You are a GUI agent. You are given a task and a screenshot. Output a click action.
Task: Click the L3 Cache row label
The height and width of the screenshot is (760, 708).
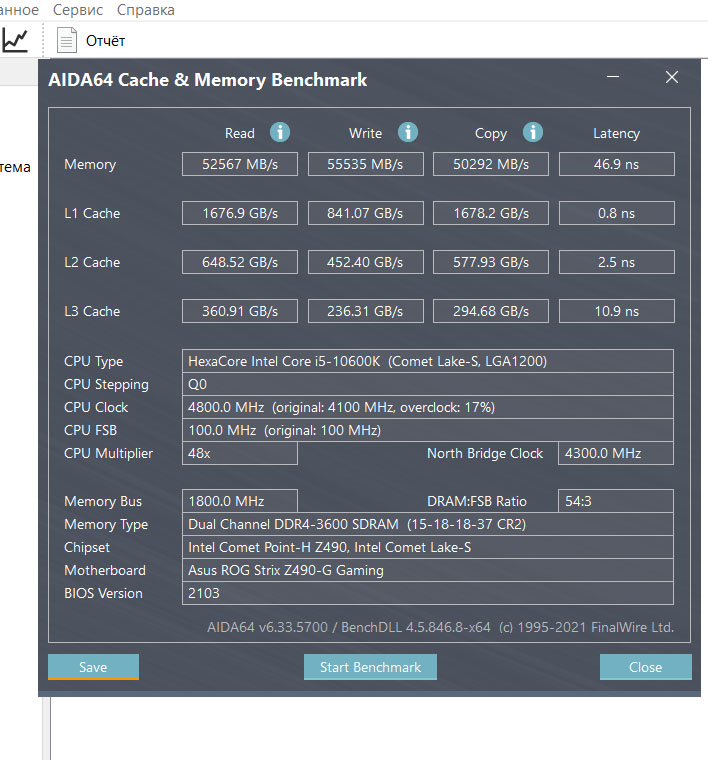click(92, 311)
